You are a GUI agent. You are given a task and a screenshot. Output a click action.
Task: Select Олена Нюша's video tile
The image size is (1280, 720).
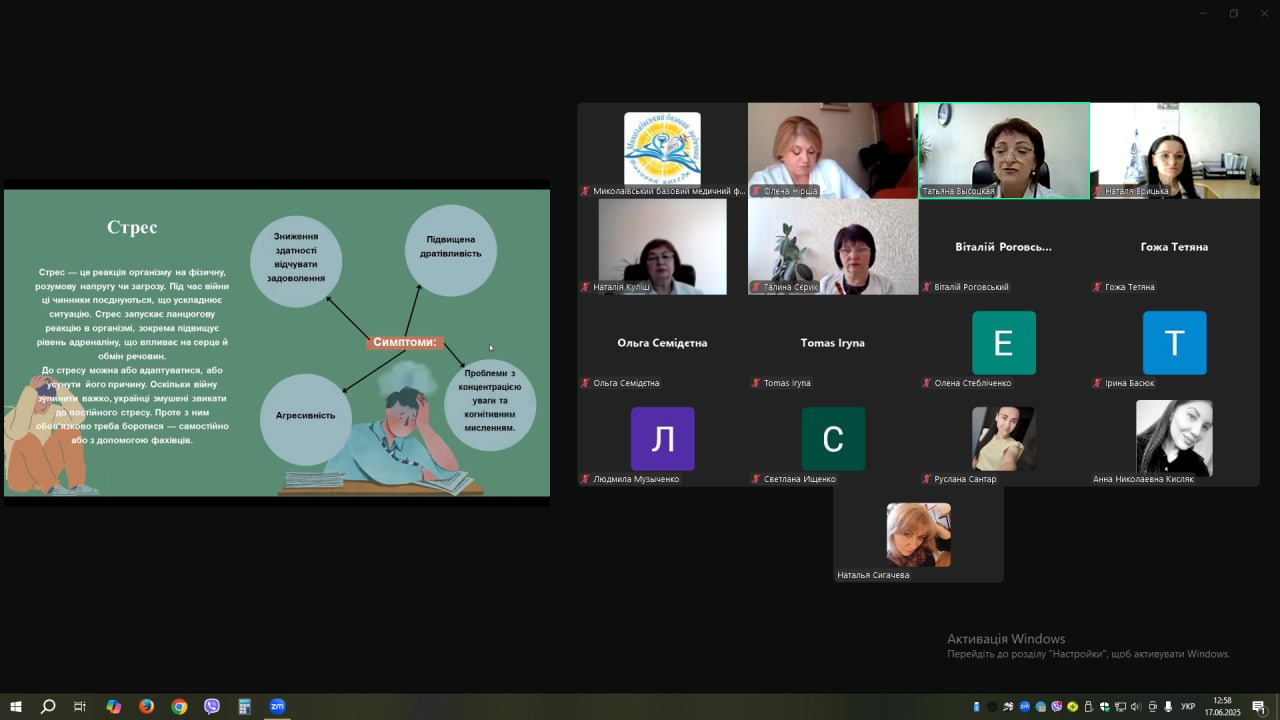832,150
